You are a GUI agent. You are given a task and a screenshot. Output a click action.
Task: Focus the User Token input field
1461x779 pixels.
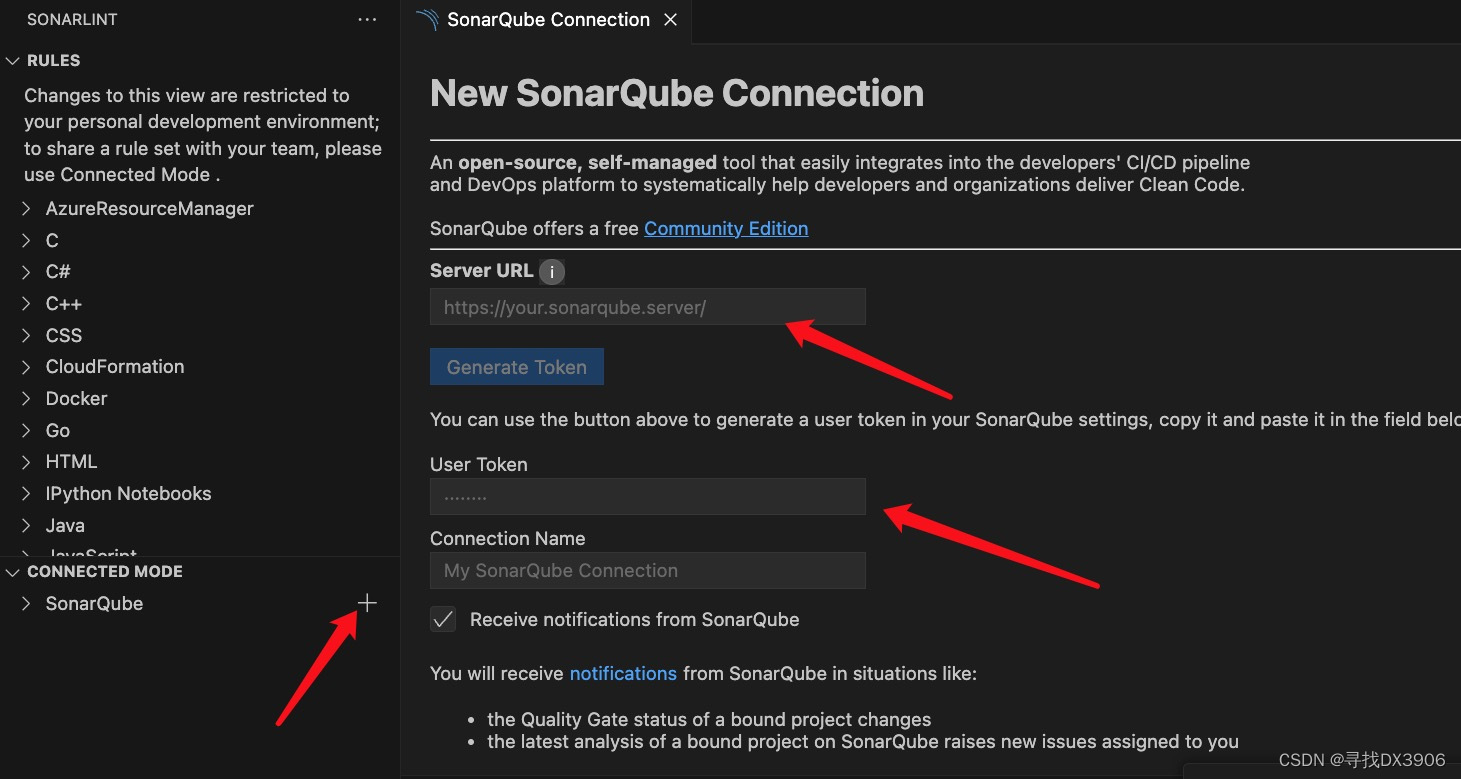(x=648, y=496)
